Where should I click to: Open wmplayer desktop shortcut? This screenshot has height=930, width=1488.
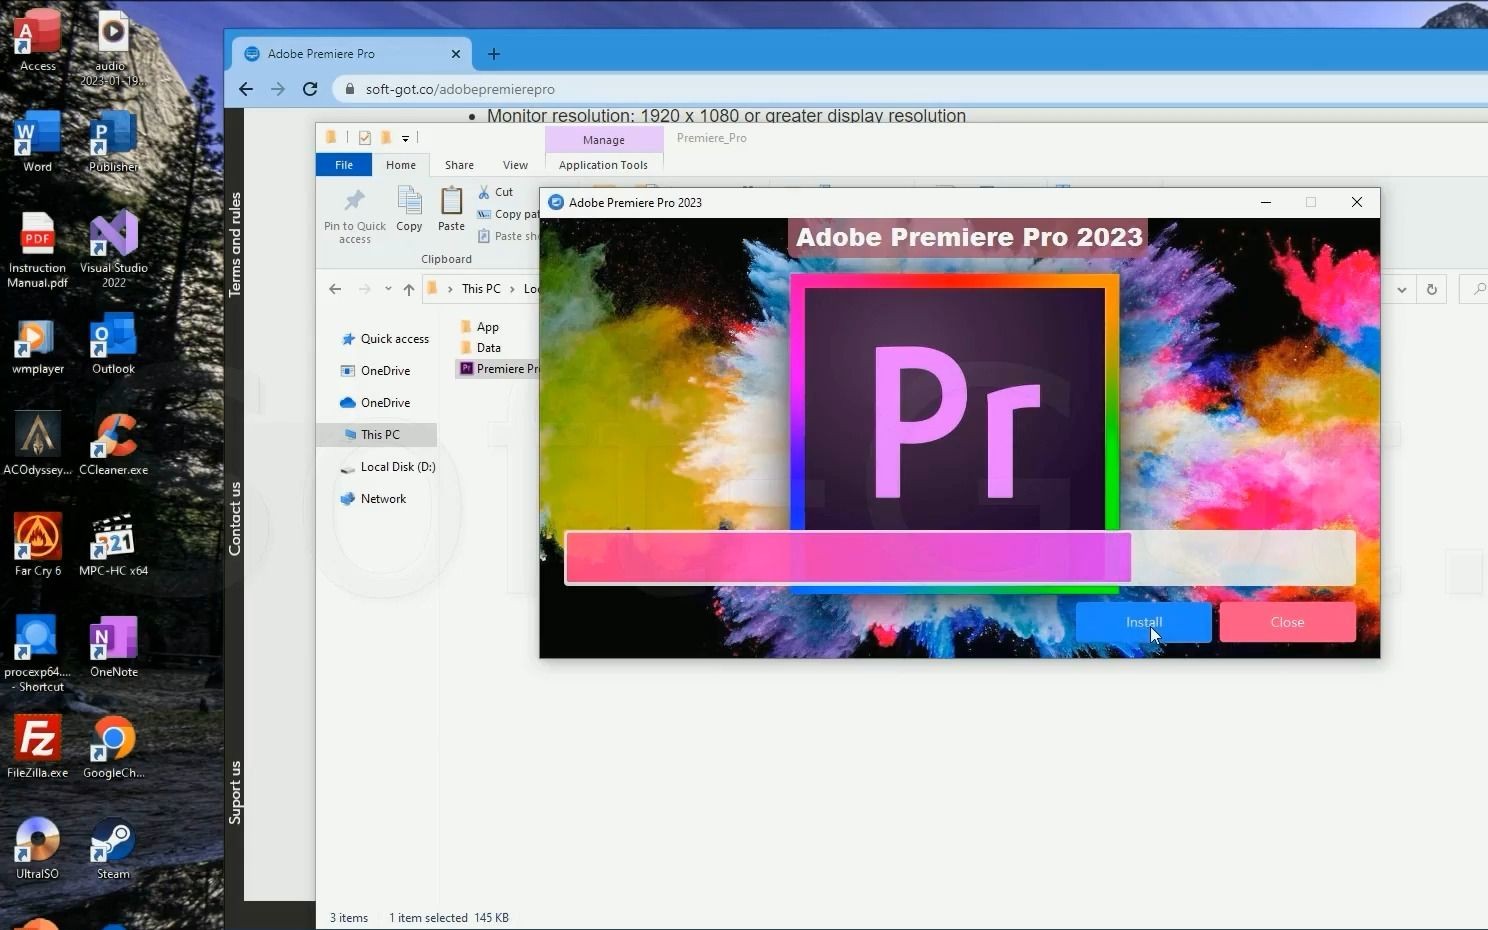coord(38,345)
